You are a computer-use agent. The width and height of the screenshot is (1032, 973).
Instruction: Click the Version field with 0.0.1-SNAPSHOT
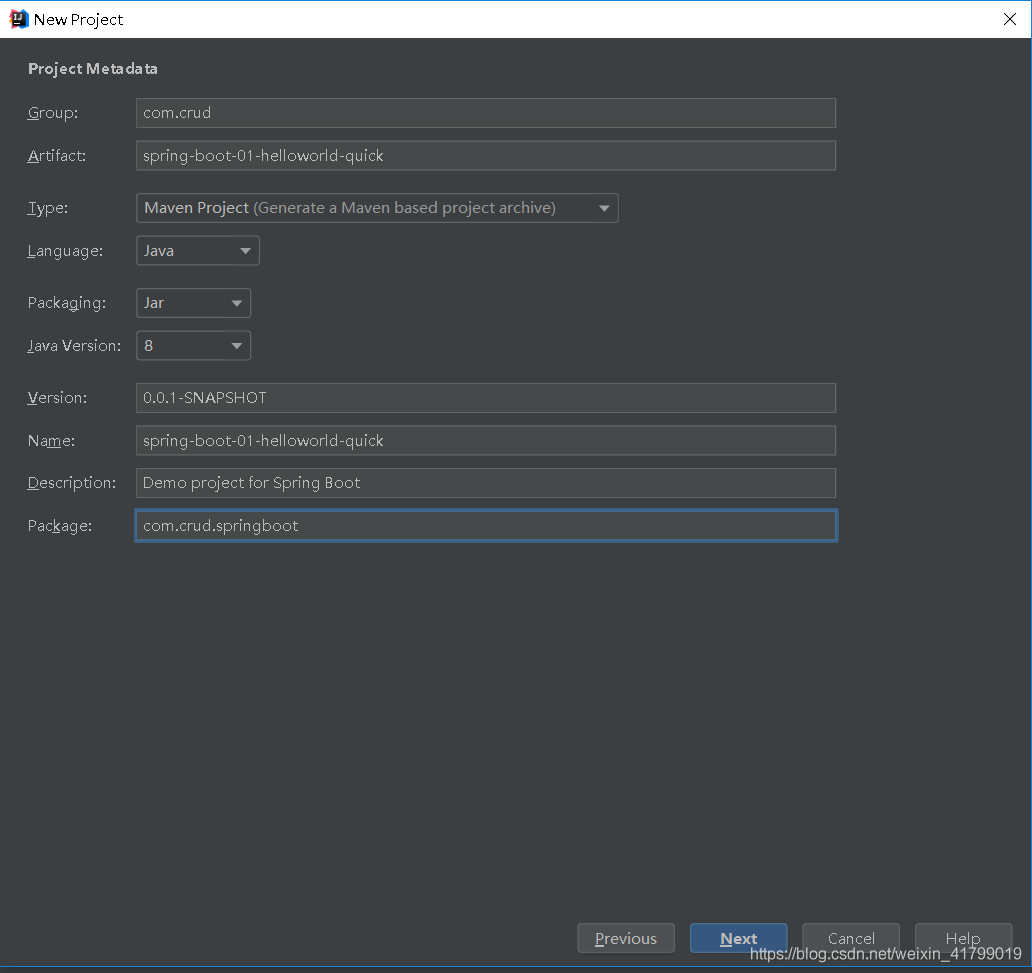(486, 398)
